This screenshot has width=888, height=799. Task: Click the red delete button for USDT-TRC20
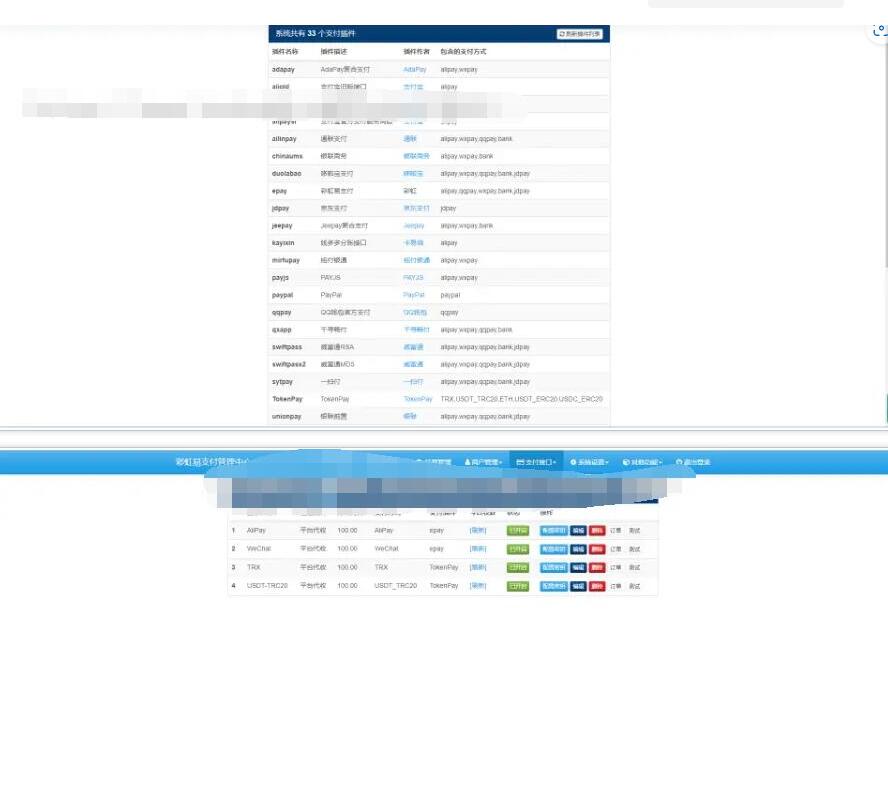tap(597, 586)
